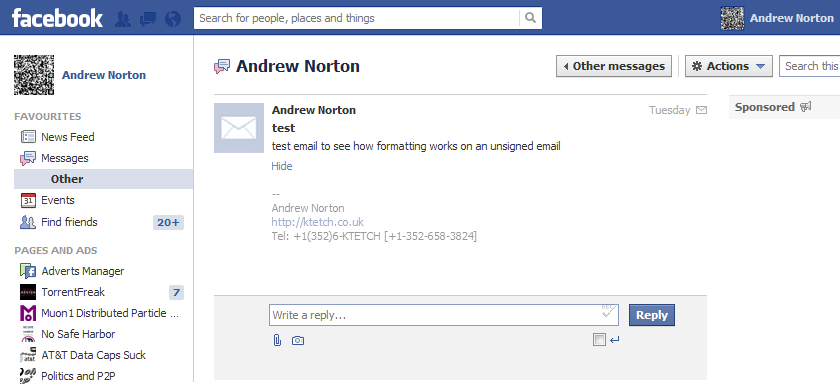The width and height of the screenshot is (840, 391).
Task: Click the Tuesday timestamp
Action: click(x=670, y=110)
